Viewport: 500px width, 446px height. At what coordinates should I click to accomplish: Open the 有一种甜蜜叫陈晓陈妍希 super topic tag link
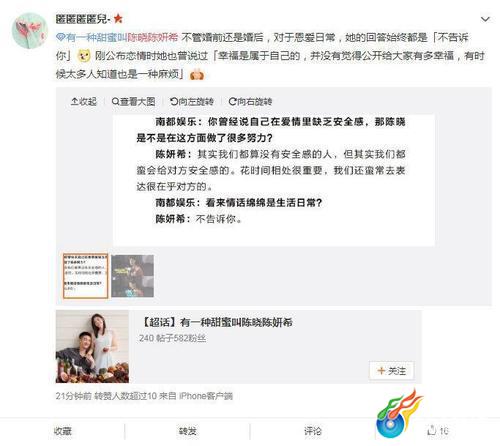click(117, 37)
